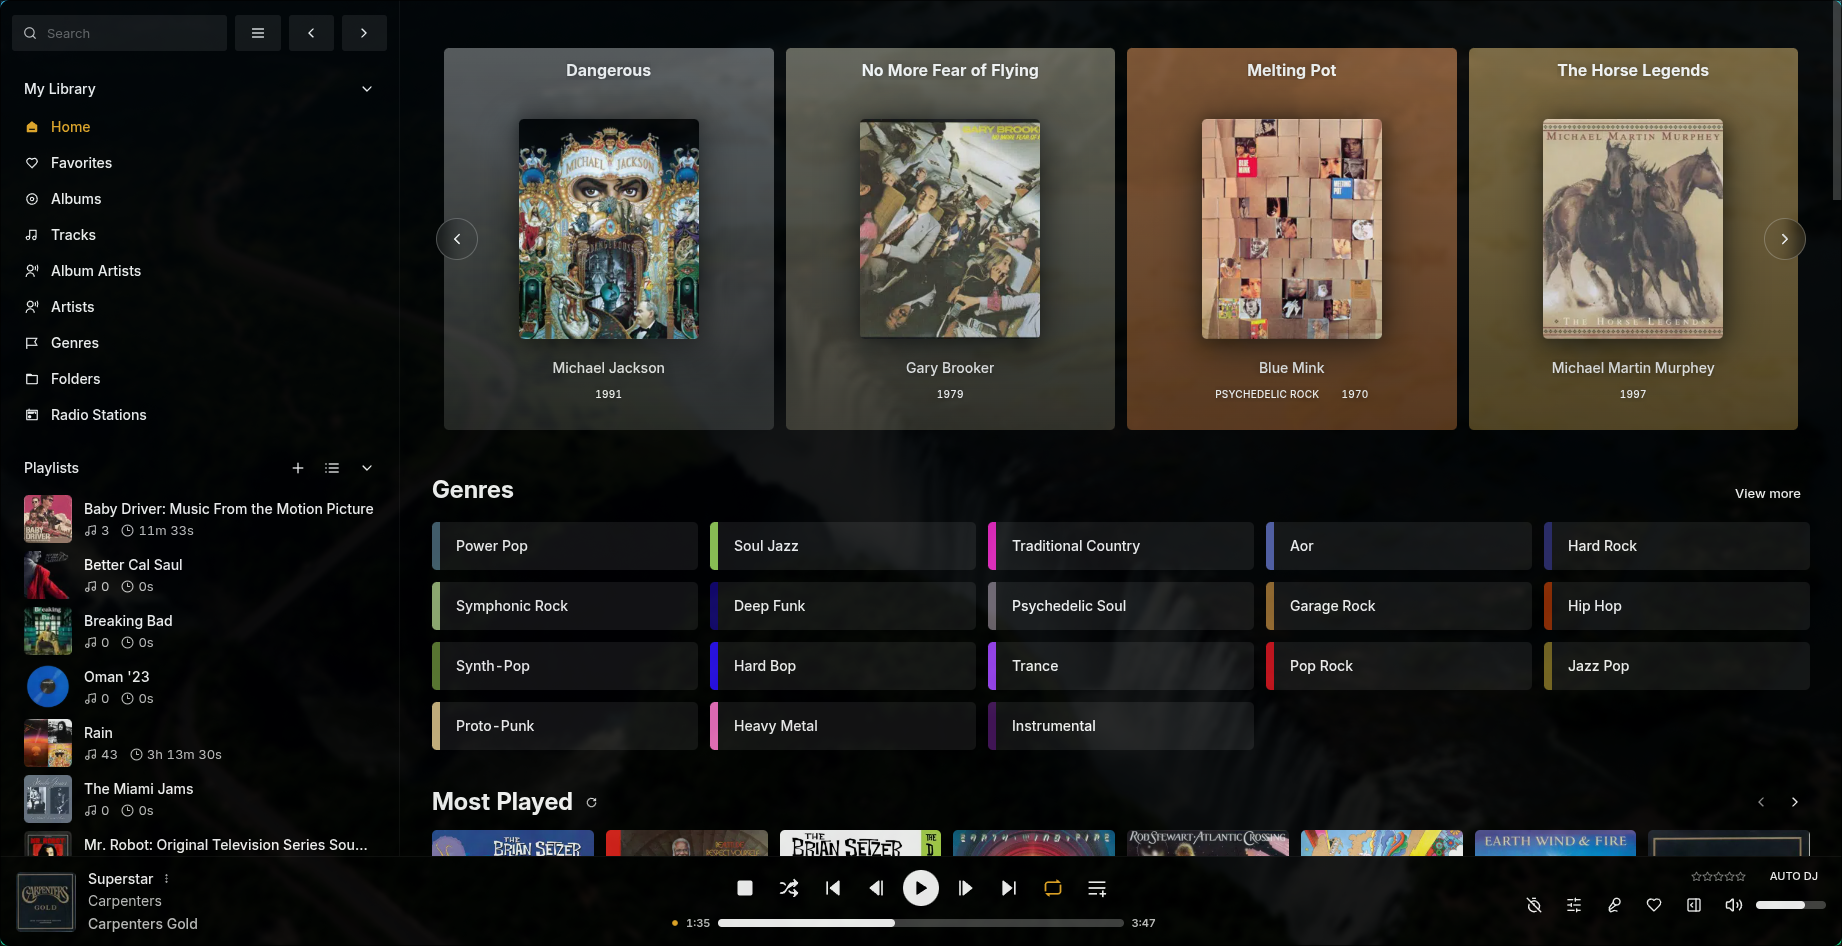Image resolution: width=1842 pixels, height=946 pixels.
Task: Open the player settings sliders icon
Action: click(x=1574, y=905)
